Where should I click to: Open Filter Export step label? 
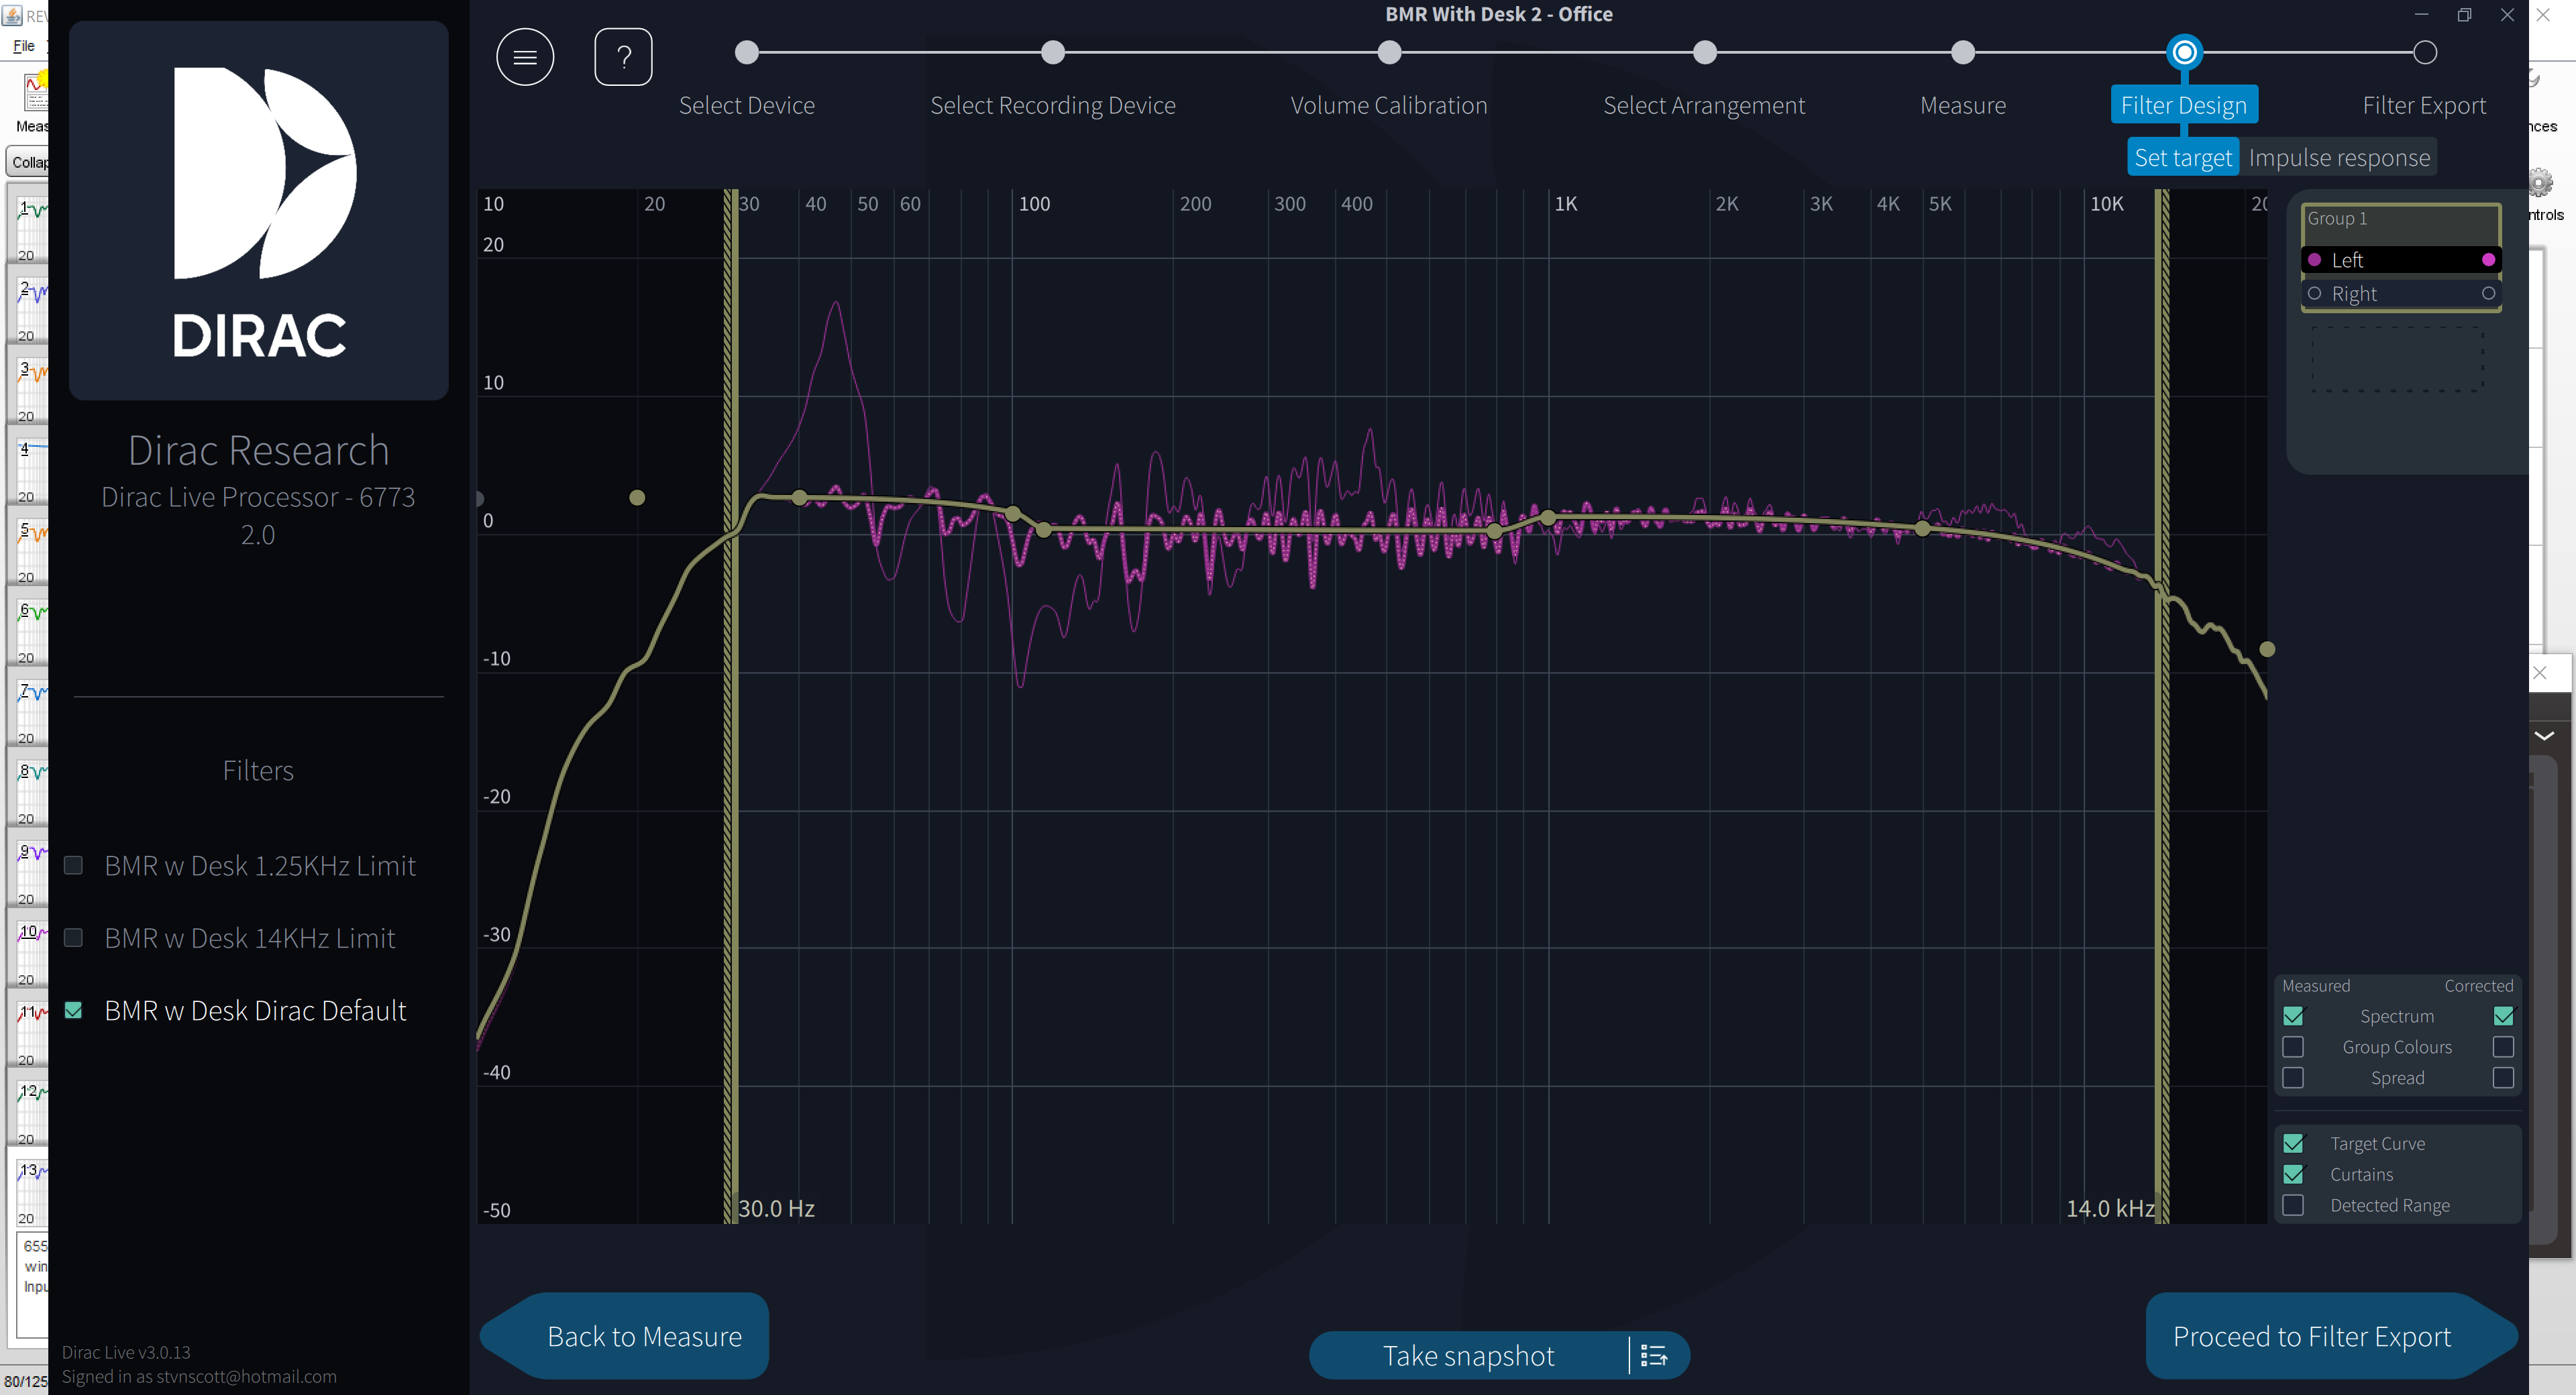pyautogui.click(x=2424, y=105)
